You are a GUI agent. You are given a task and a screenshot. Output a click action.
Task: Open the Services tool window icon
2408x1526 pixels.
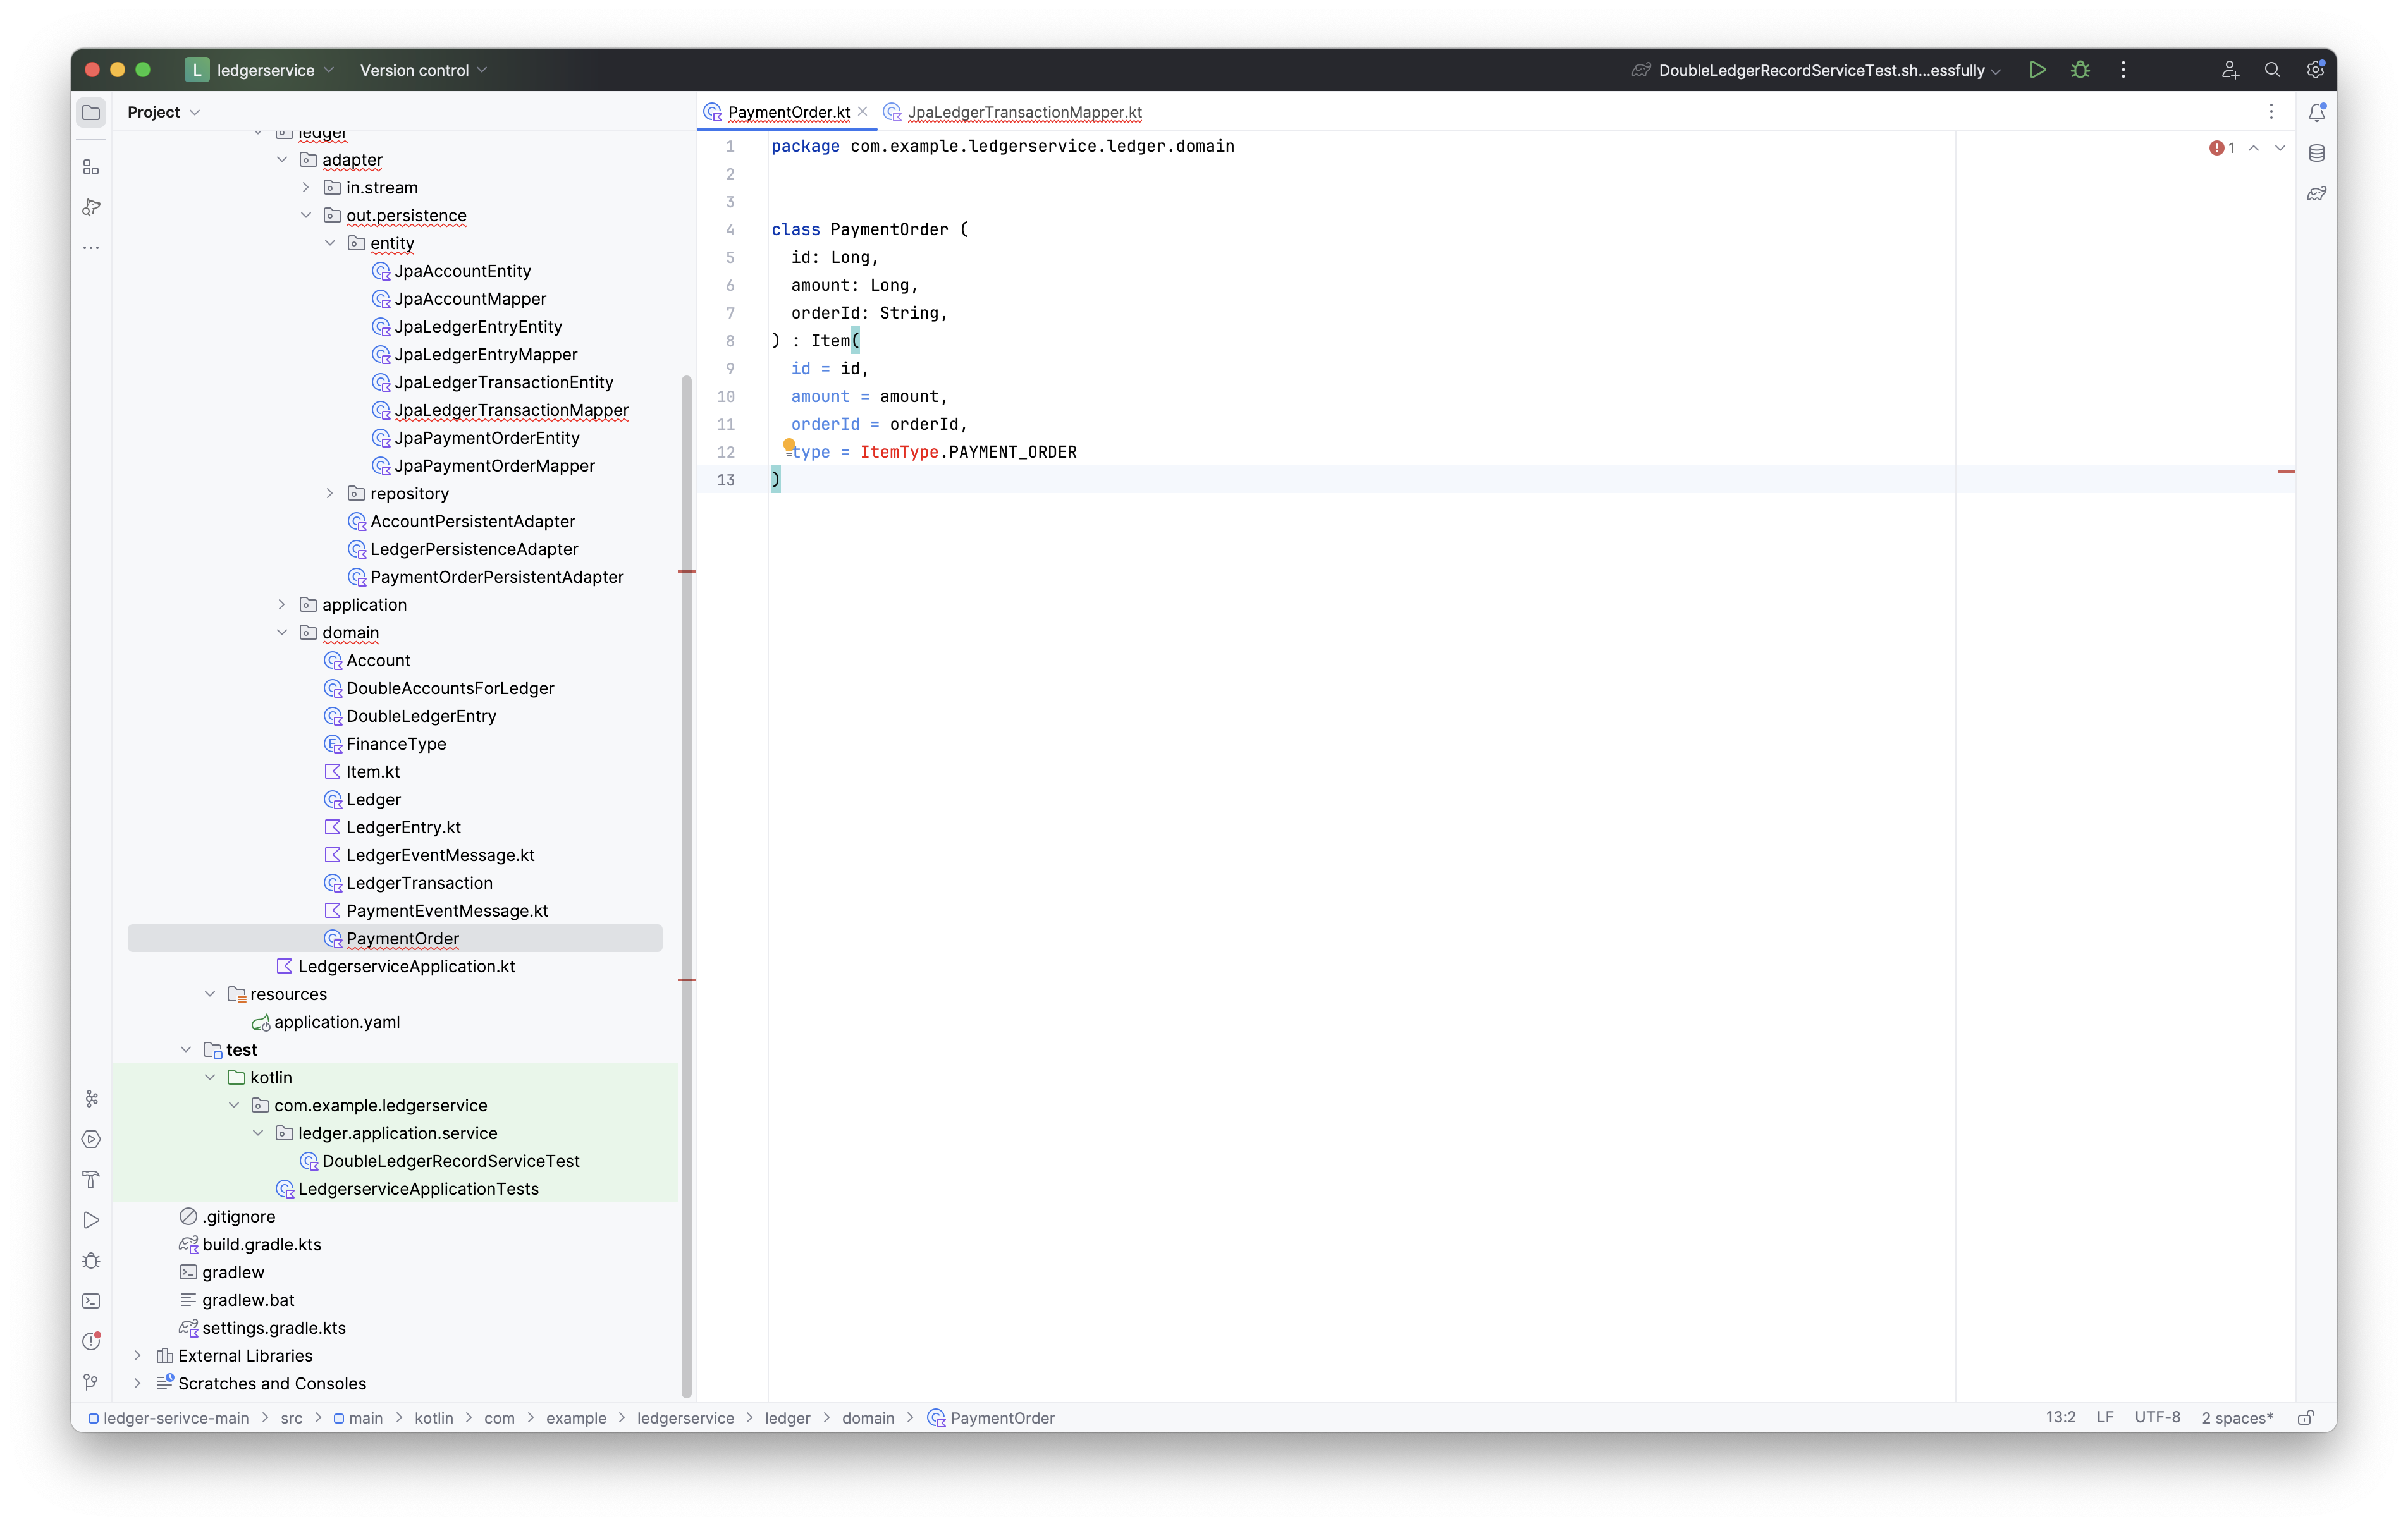(91, 1139)
